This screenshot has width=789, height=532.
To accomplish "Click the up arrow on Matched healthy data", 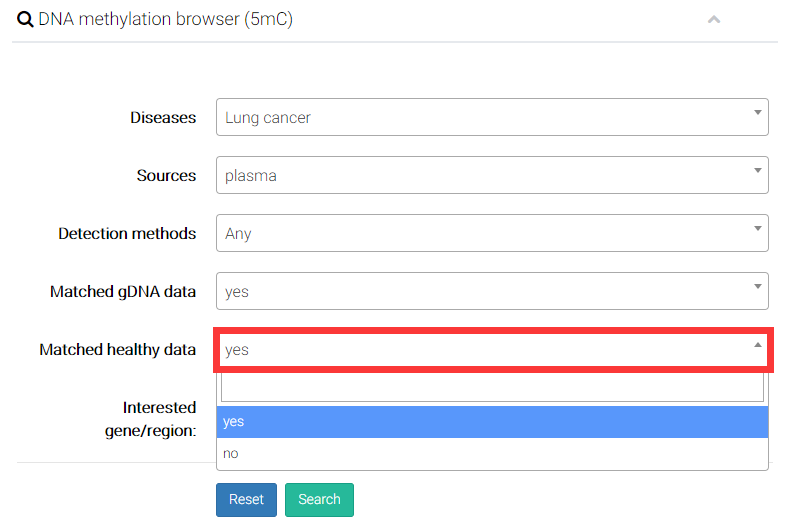I will 757,345.
